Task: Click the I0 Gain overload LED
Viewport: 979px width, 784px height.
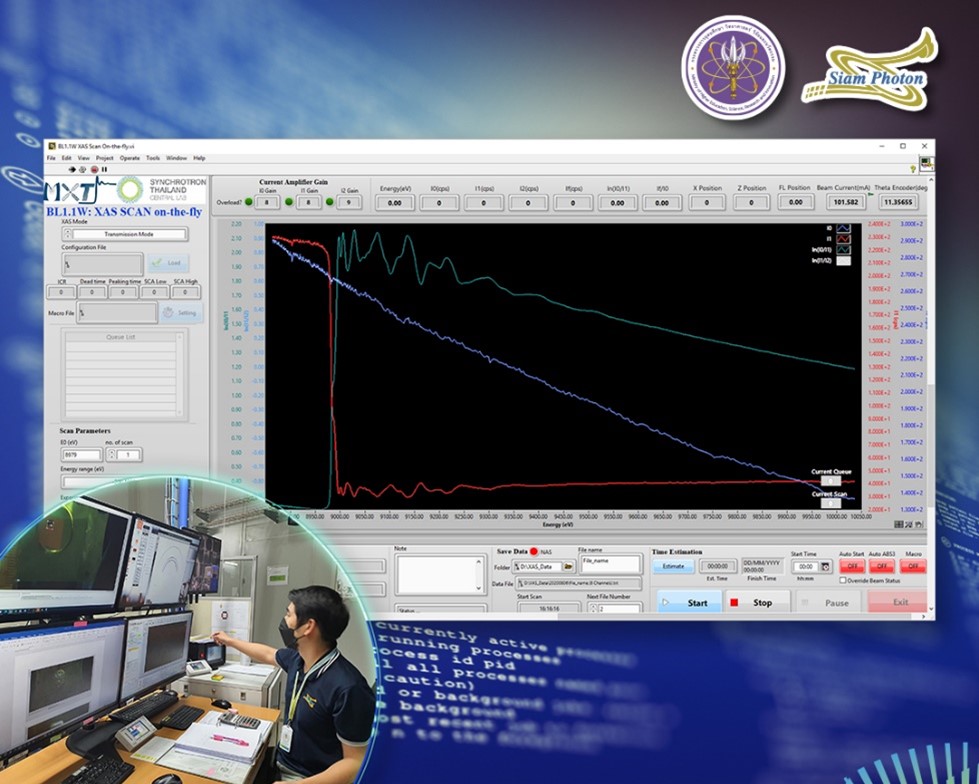Action: (249, 202)
